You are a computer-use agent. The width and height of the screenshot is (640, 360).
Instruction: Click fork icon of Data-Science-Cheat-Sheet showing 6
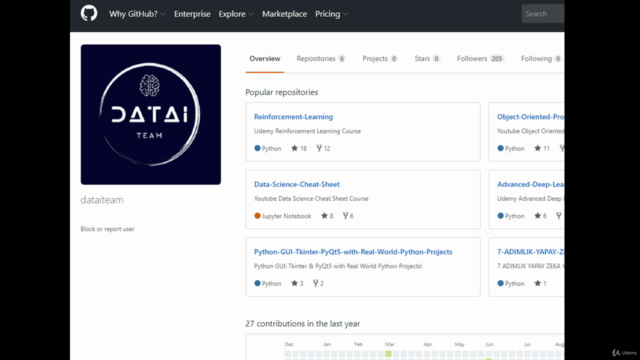(x=345, y=216)
